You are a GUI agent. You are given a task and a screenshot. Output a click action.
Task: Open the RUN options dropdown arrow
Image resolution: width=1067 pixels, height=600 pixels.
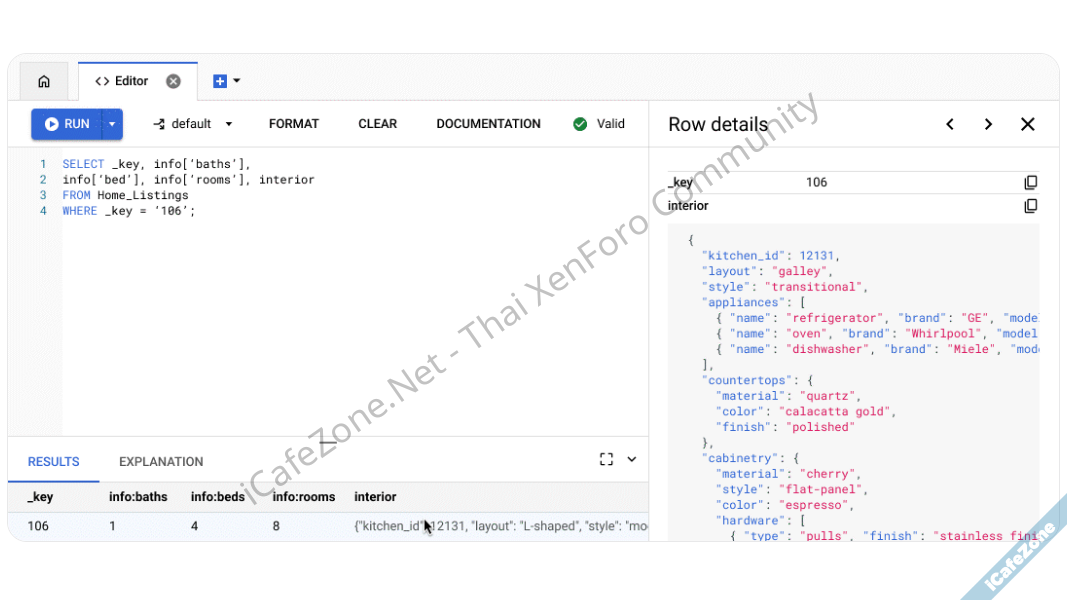(x=112, y=124)
